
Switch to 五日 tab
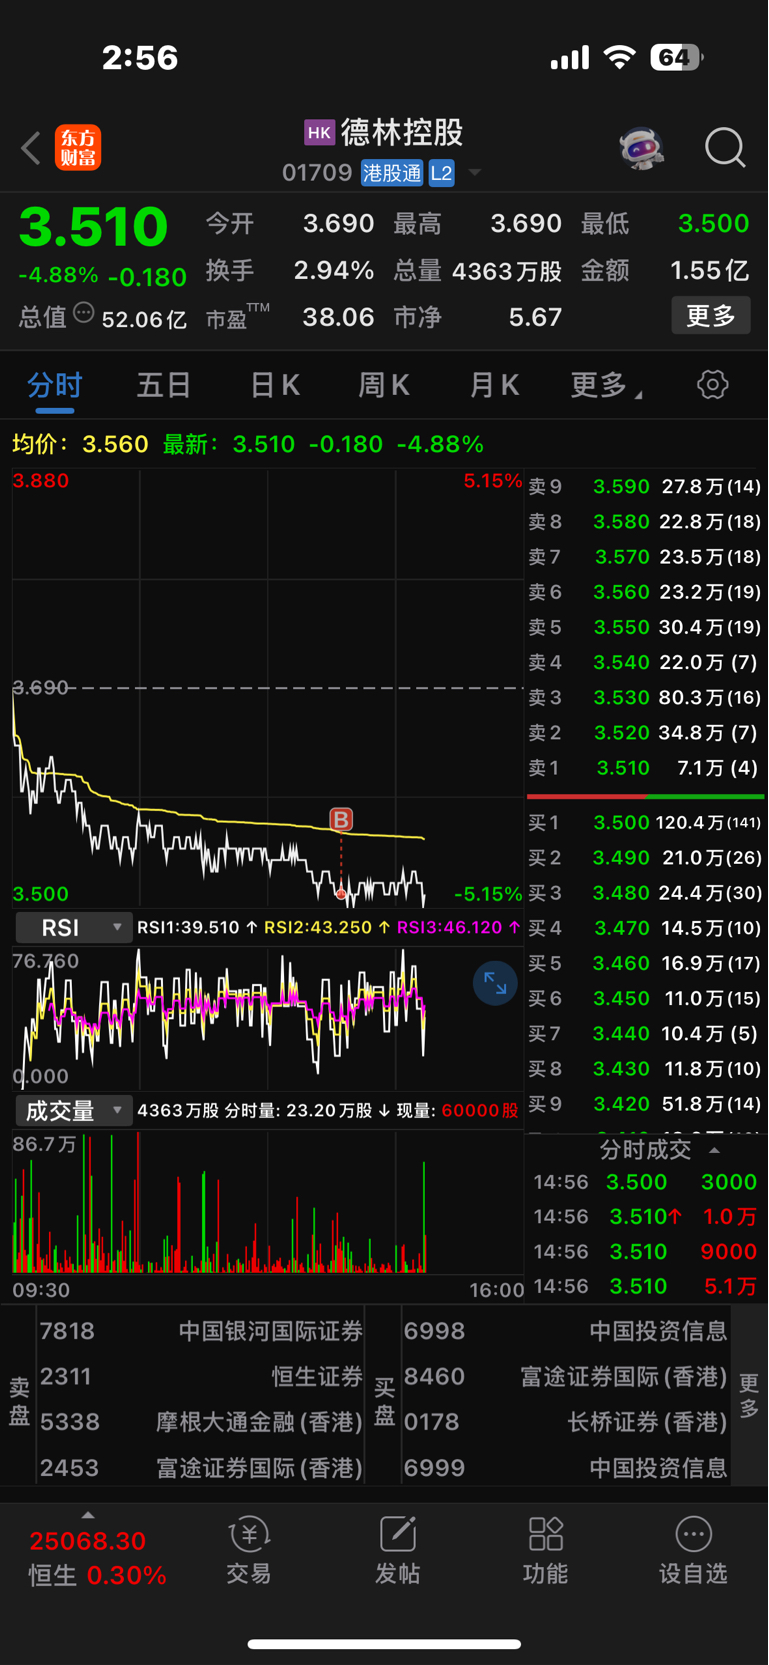click(164, 385)
